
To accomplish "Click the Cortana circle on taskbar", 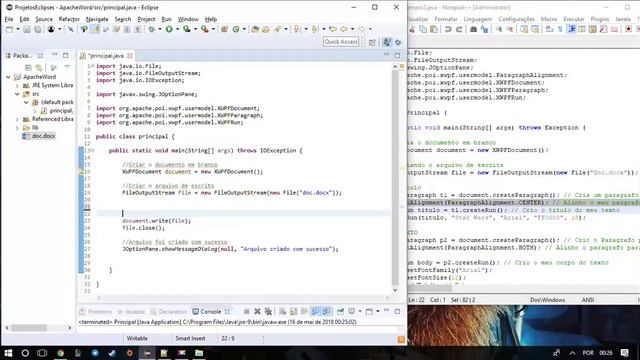I will click(x=25, y=353).
